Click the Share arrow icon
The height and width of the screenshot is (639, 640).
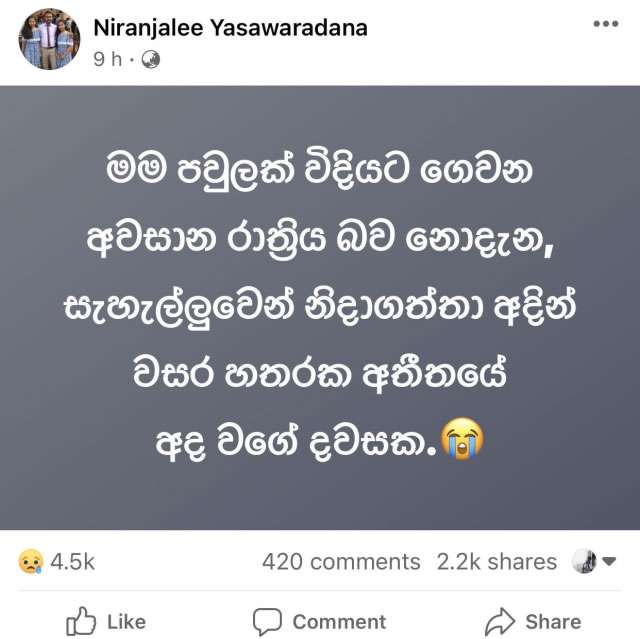500,621
